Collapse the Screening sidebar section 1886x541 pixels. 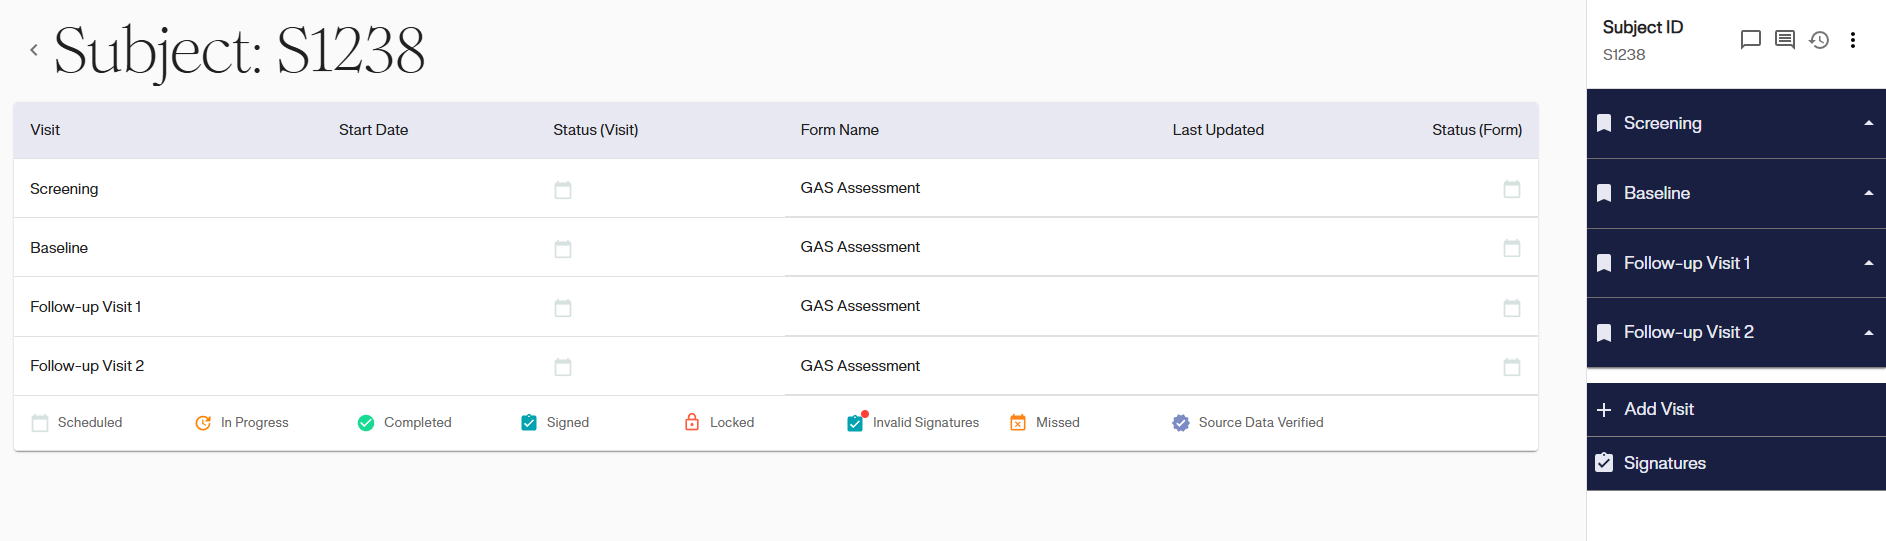coord(1868,123)
